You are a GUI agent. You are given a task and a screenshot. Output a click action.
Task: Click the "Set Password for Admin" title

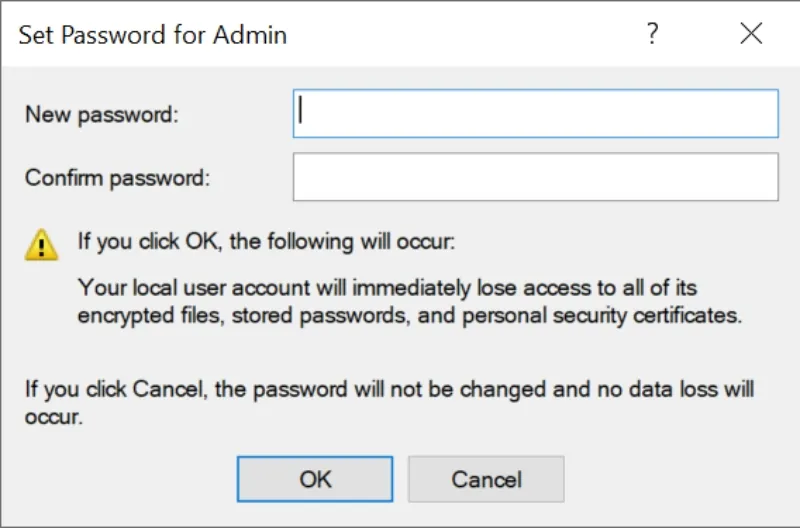[x=153, y=35]
